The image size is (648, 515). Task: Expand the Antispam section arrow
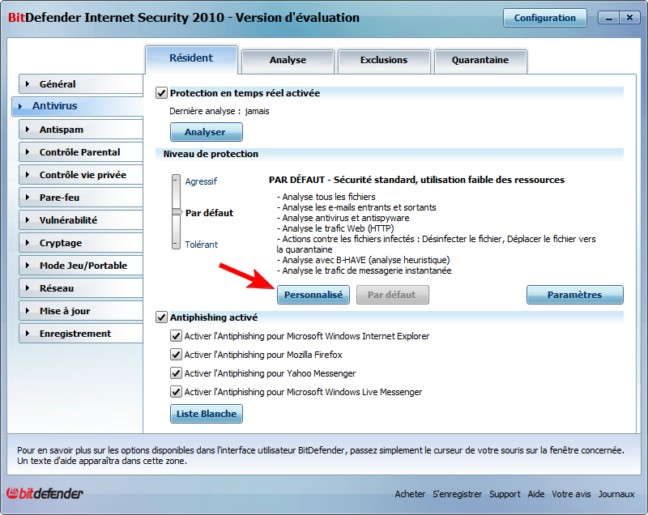pyautogui.click(x=27, y=129)
